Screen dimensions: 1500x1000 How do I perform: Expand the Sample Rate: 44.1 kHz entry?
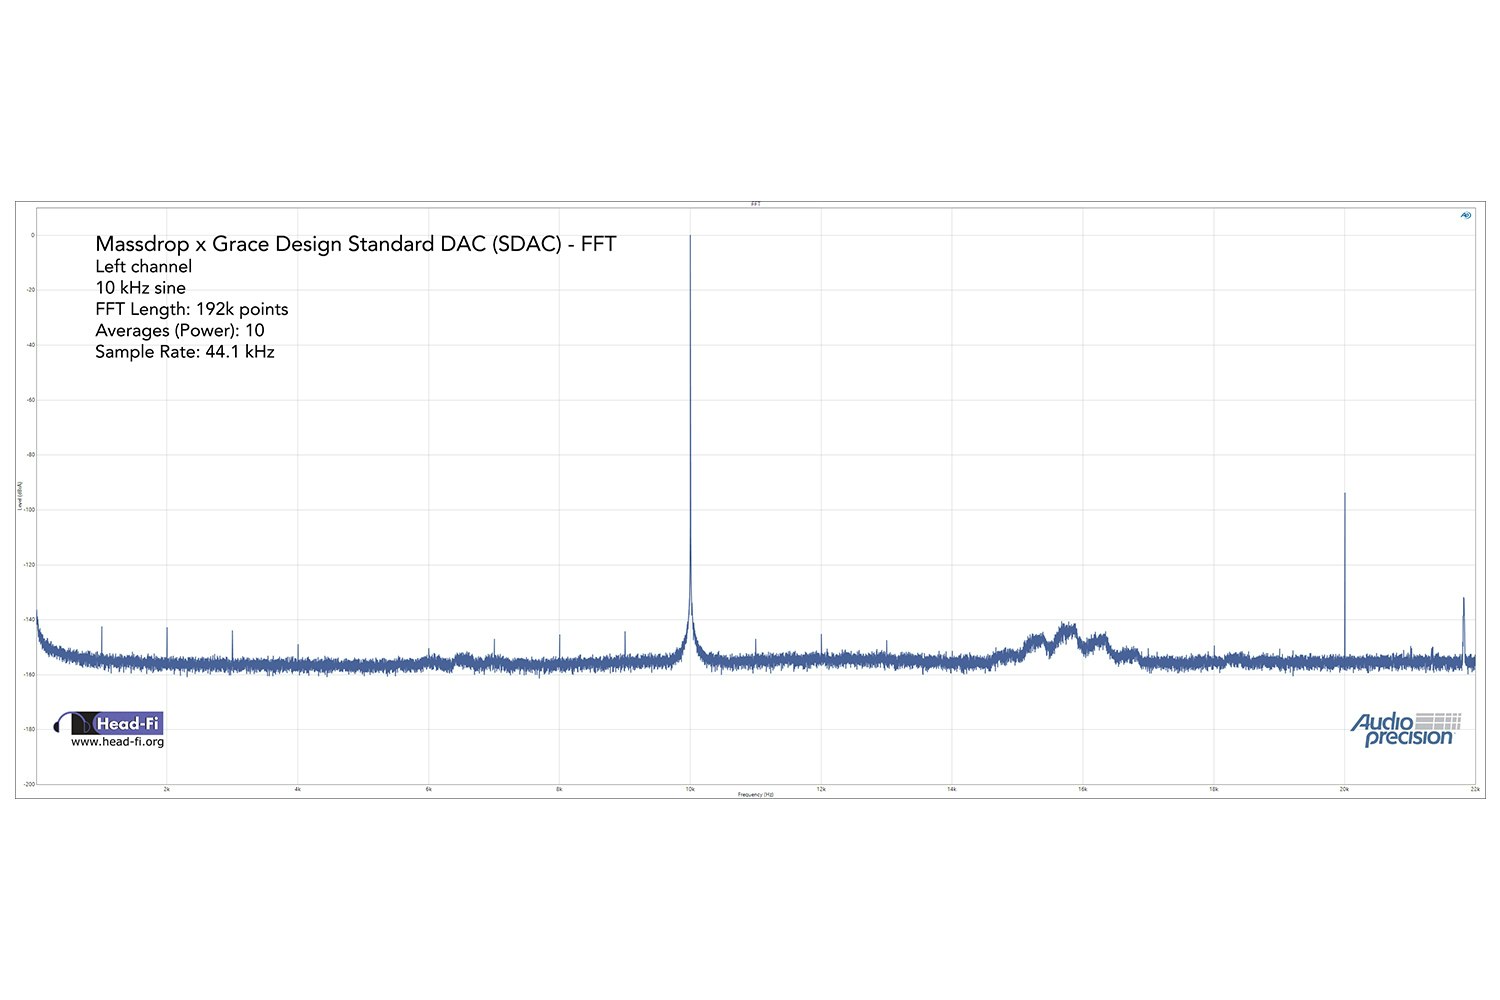pos(185,351)
